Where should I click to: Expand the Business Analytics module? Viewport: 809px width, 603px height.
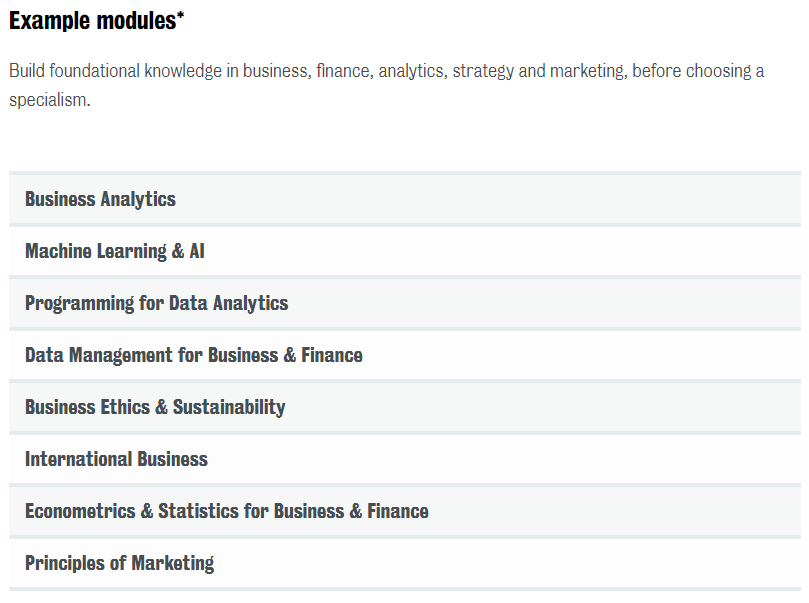[404, 199]
